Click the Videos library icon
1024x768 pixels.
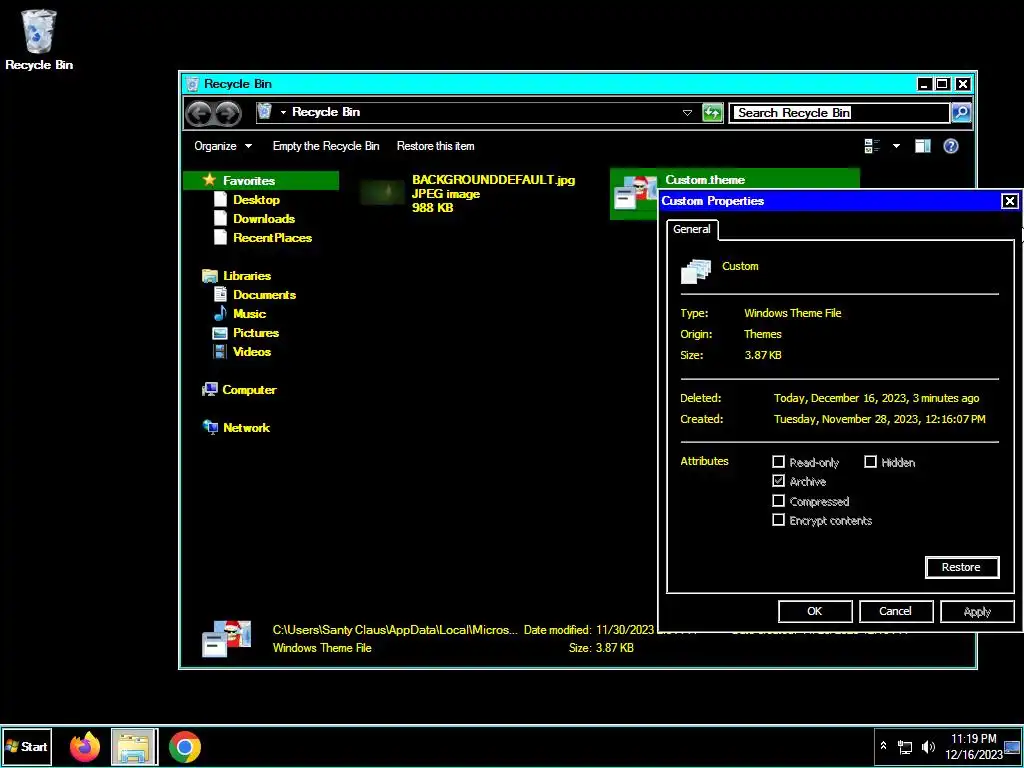click(x=220, y=352)
